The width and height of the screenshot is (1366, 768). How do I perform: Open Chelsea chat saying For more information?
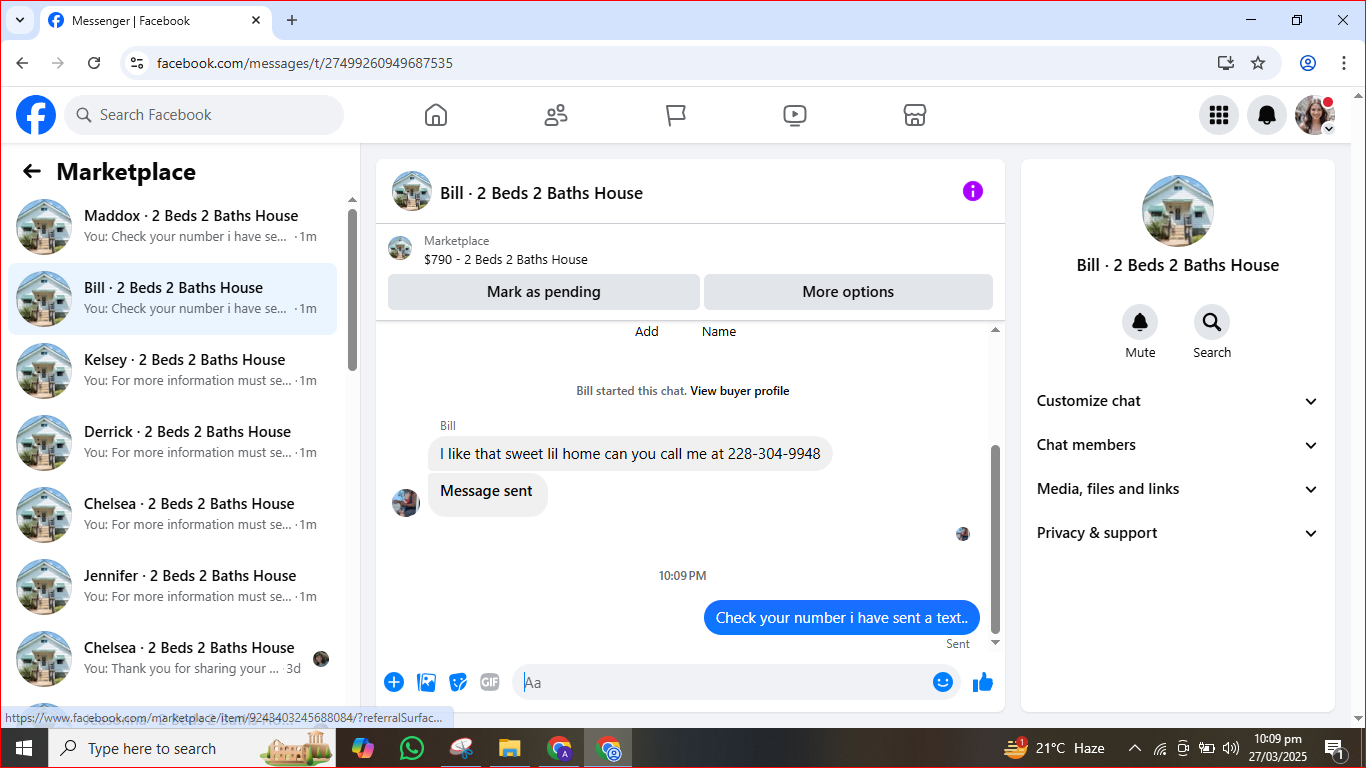(x=172, y=515)
